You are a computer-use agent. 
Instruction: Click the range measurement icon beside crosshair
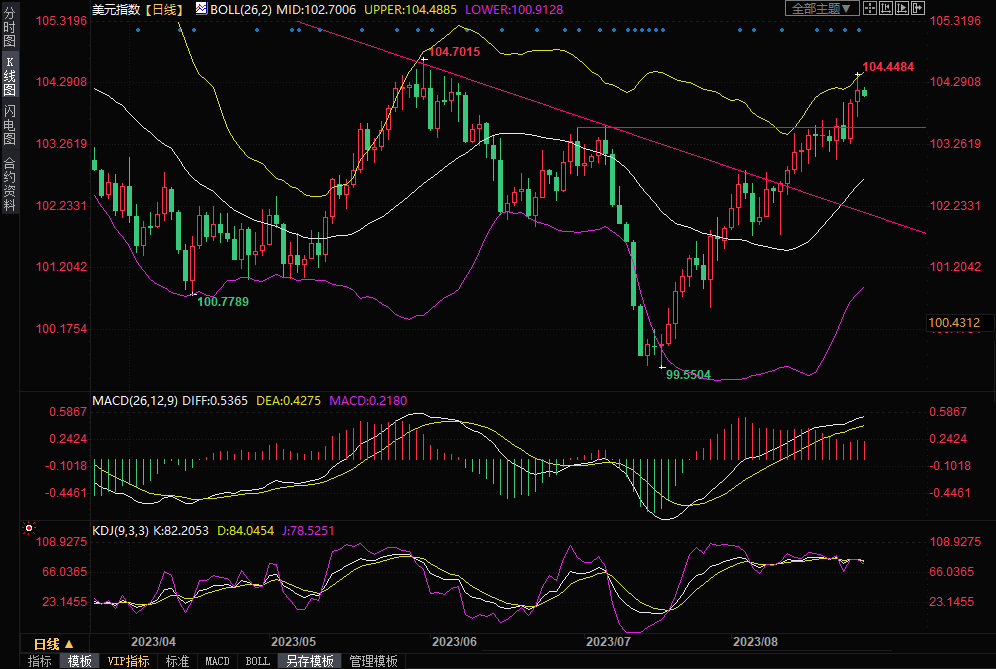pos(886,8)
